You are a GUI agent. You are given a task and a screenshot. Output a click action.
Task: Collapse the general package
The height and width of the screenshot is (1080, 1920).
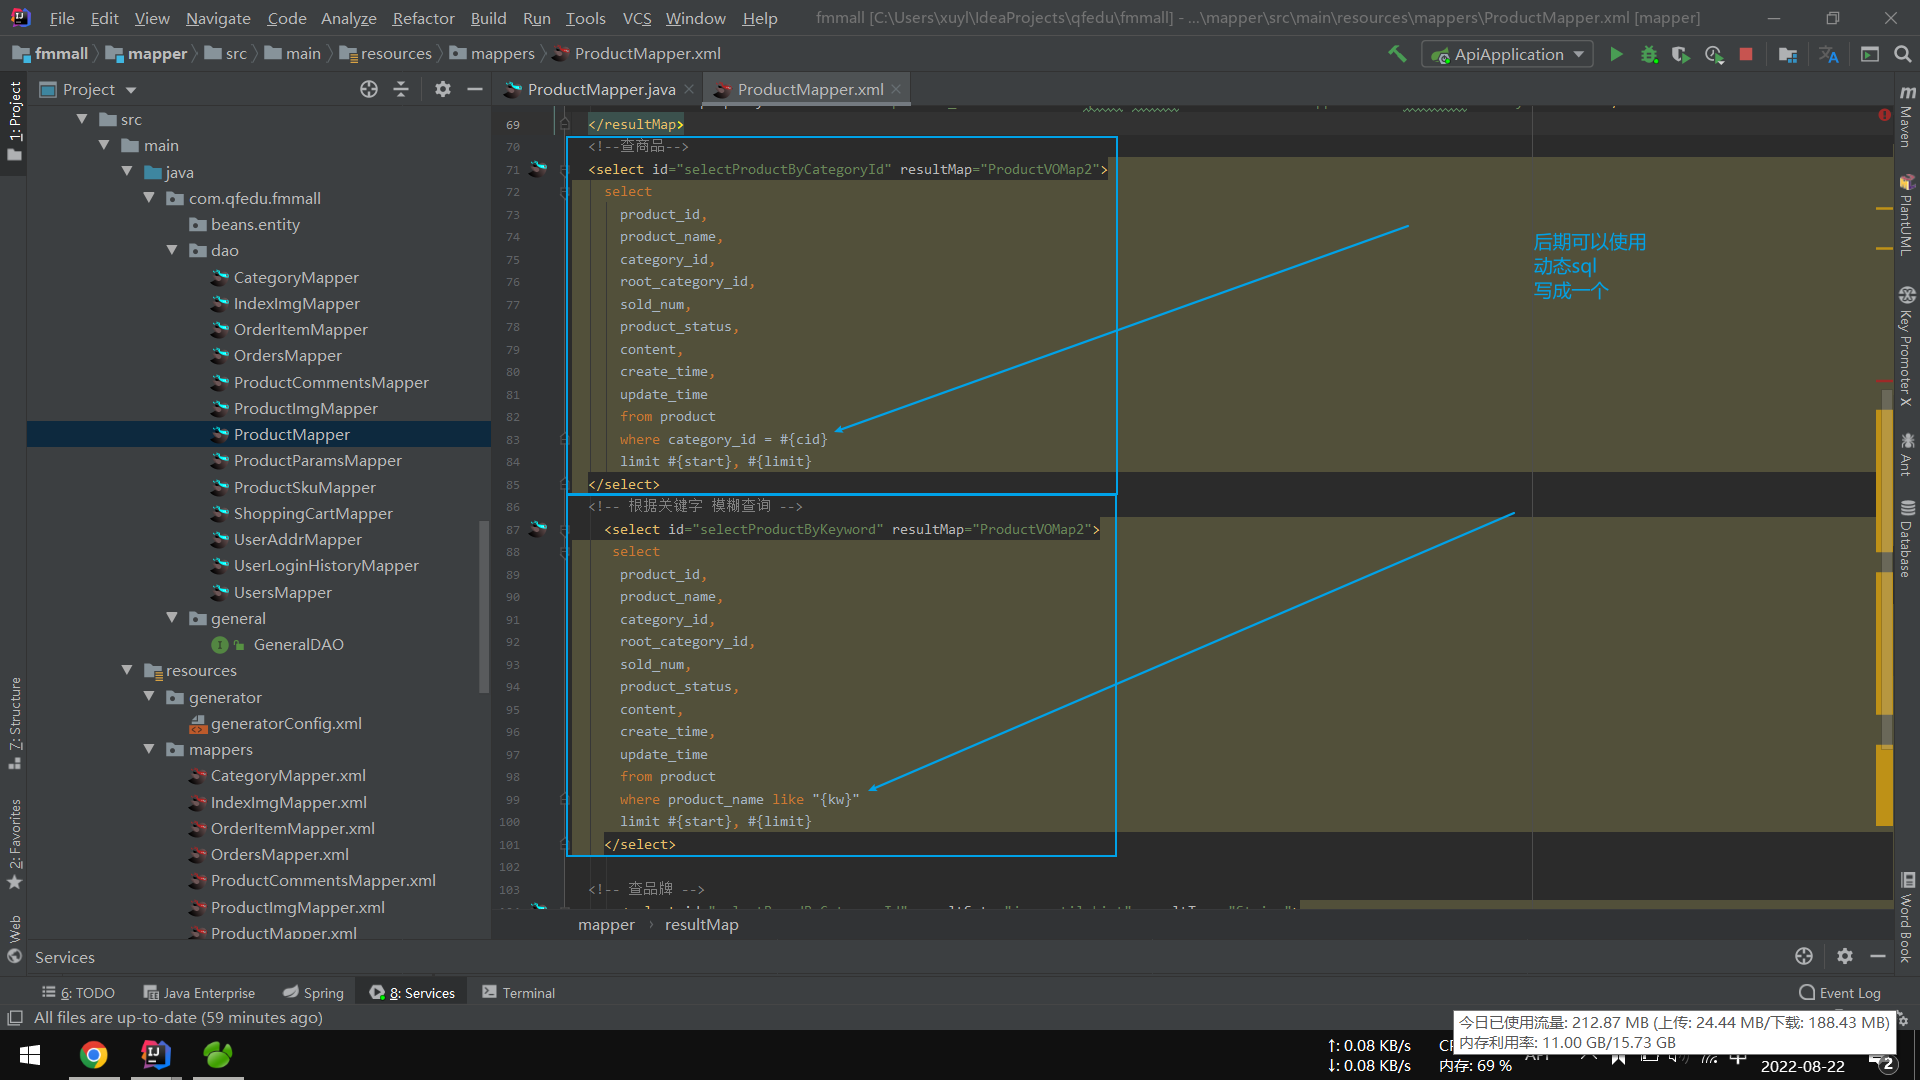[x=172, y=618]
